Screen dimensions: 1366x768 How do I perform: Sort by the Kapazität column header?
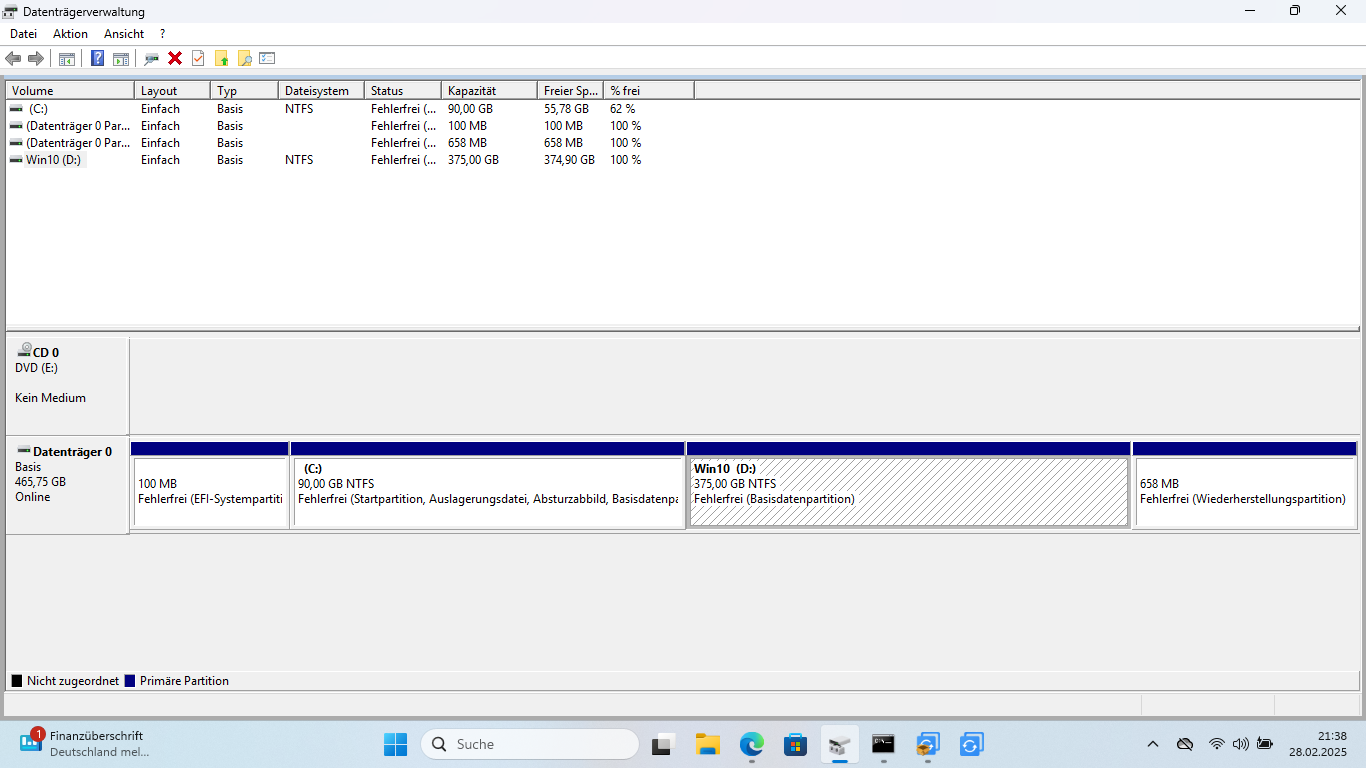coord(489,91)
